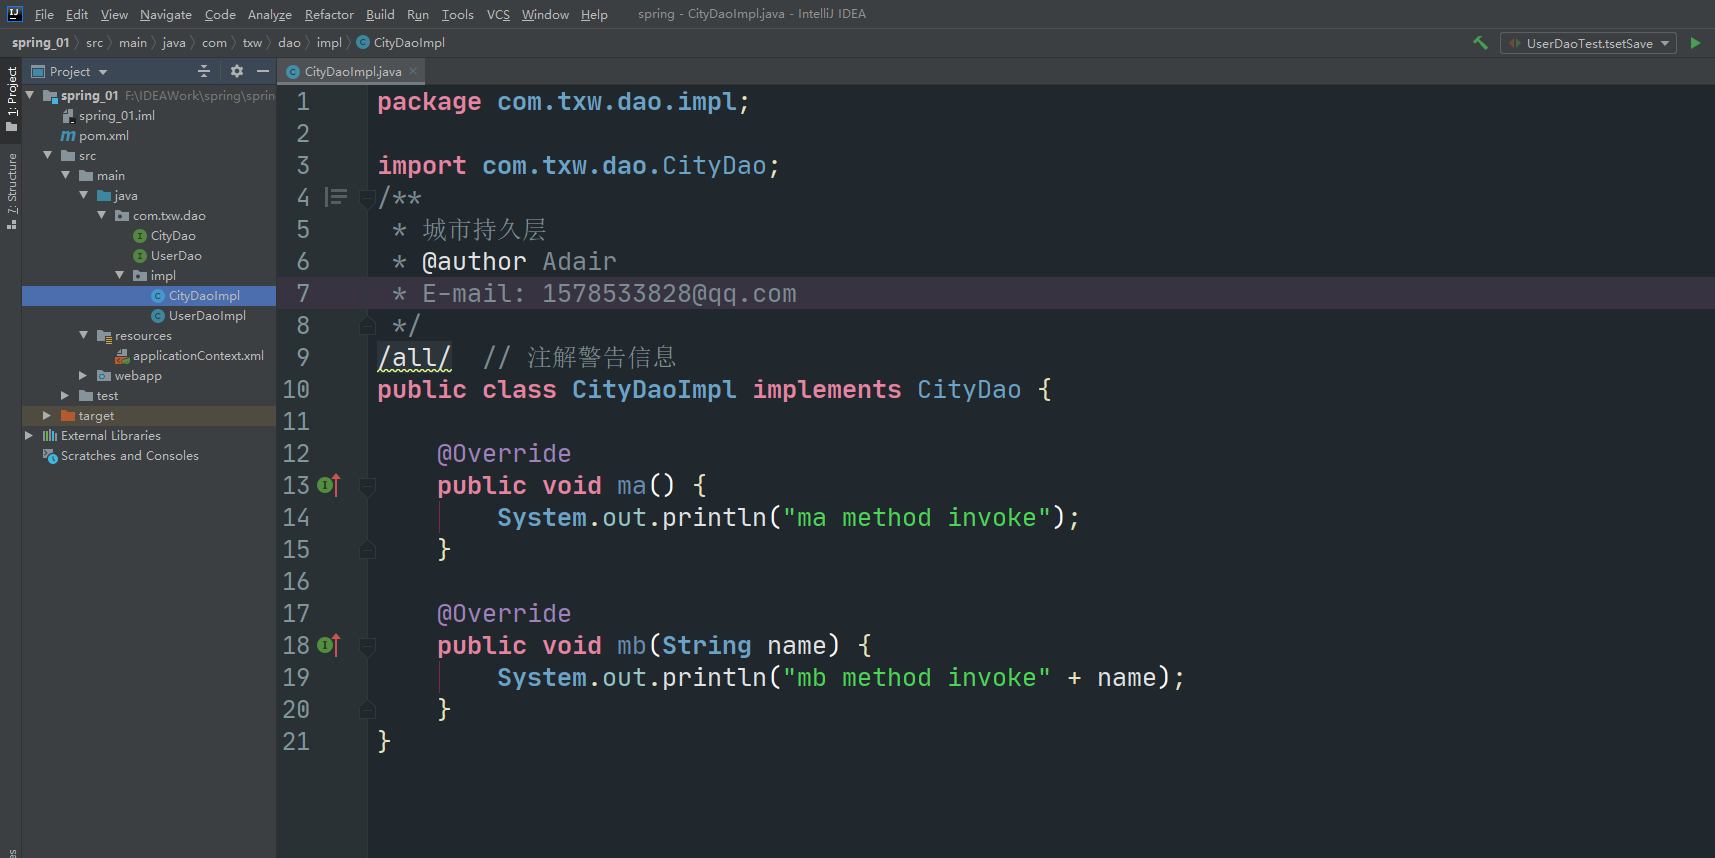Select UserDao interface in tree
Viewport: 1715px width, 858px height.
(x=167, y=256)
